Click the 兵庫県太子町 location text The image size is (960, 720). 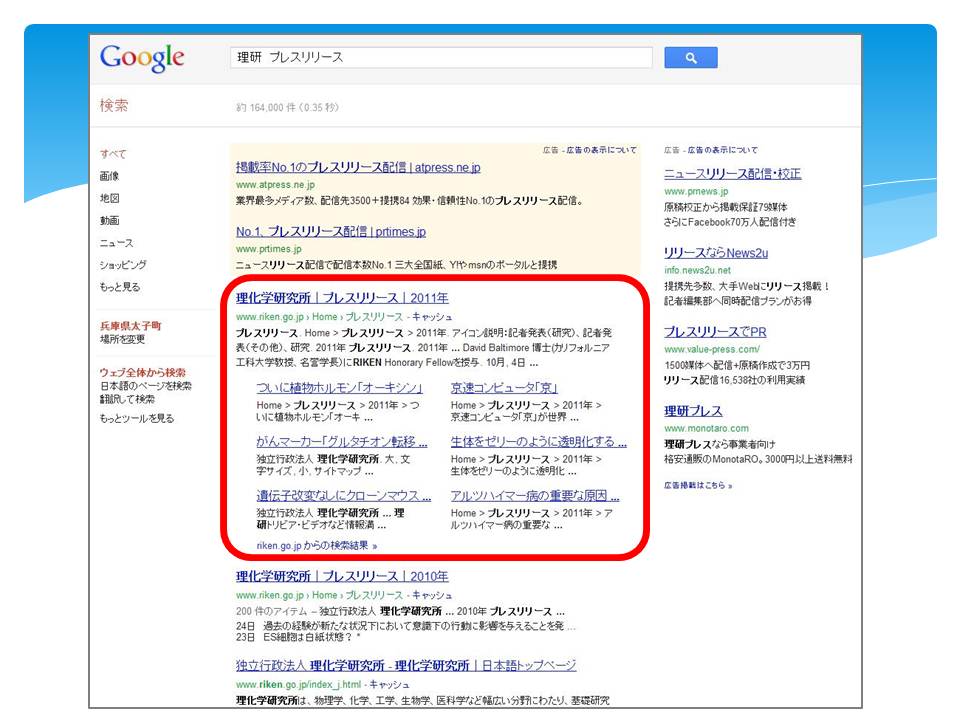coord(130,326)
